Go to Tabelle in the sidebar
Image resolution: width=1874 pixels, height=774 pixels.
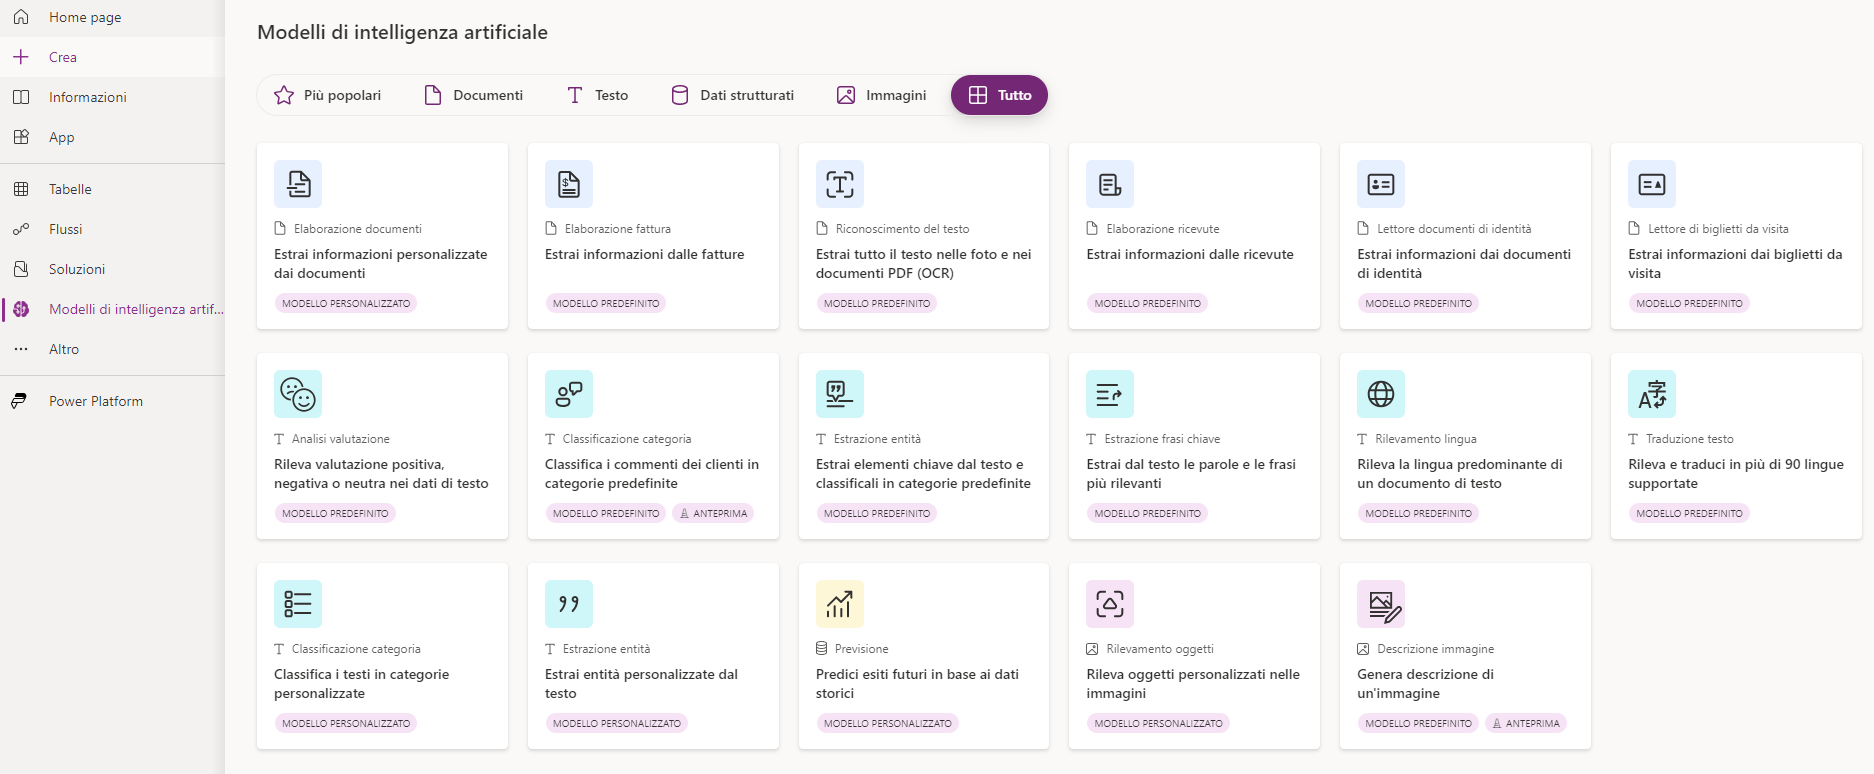pos(70,189)
